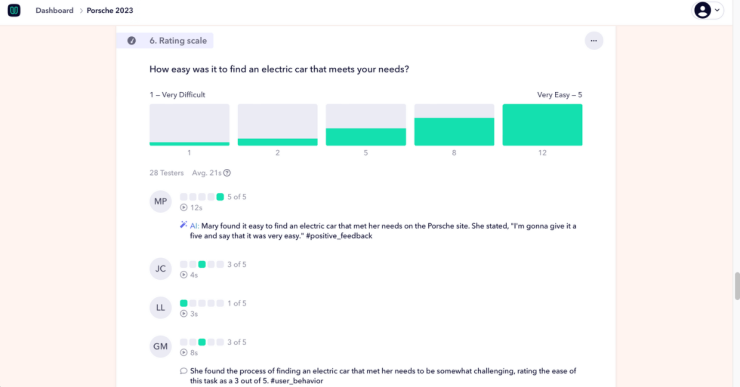
Task: Click the page's vertical scrollbar thumb
Action: tap(737, 286)
